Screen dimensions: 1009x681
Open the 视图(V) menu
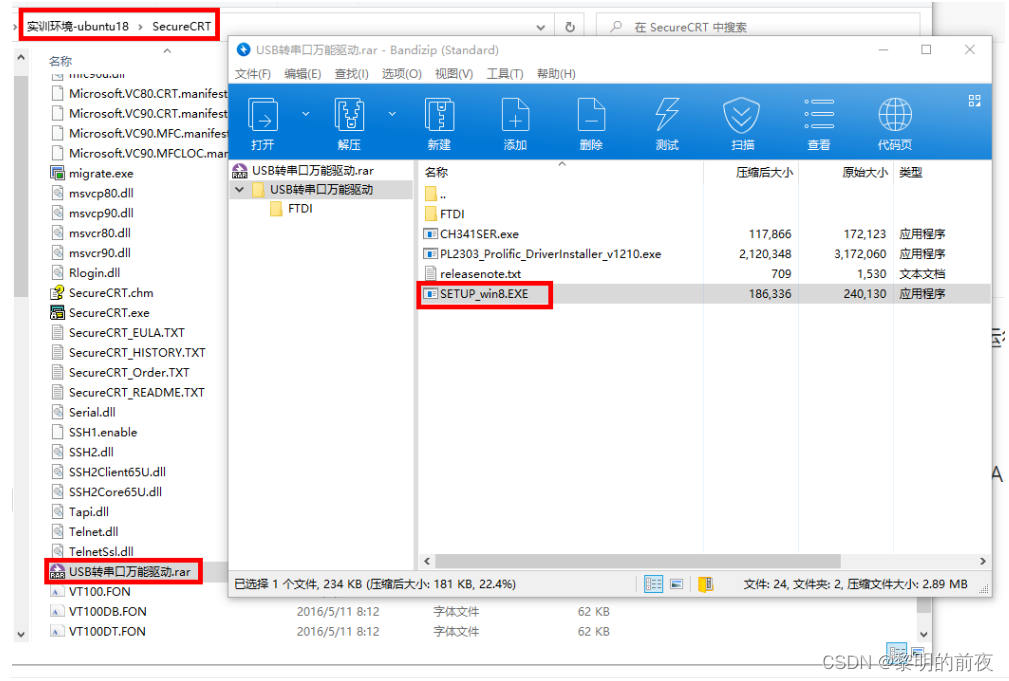tap(454, 73)
